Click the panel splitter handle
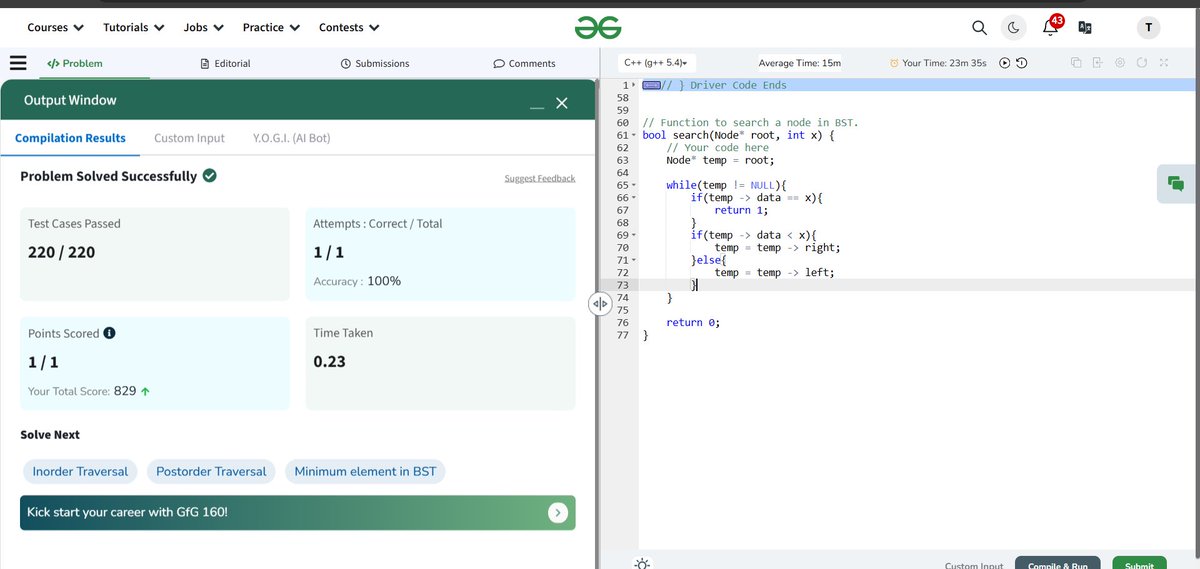This screenshot has height=569, width=1200. coord(599,303)
